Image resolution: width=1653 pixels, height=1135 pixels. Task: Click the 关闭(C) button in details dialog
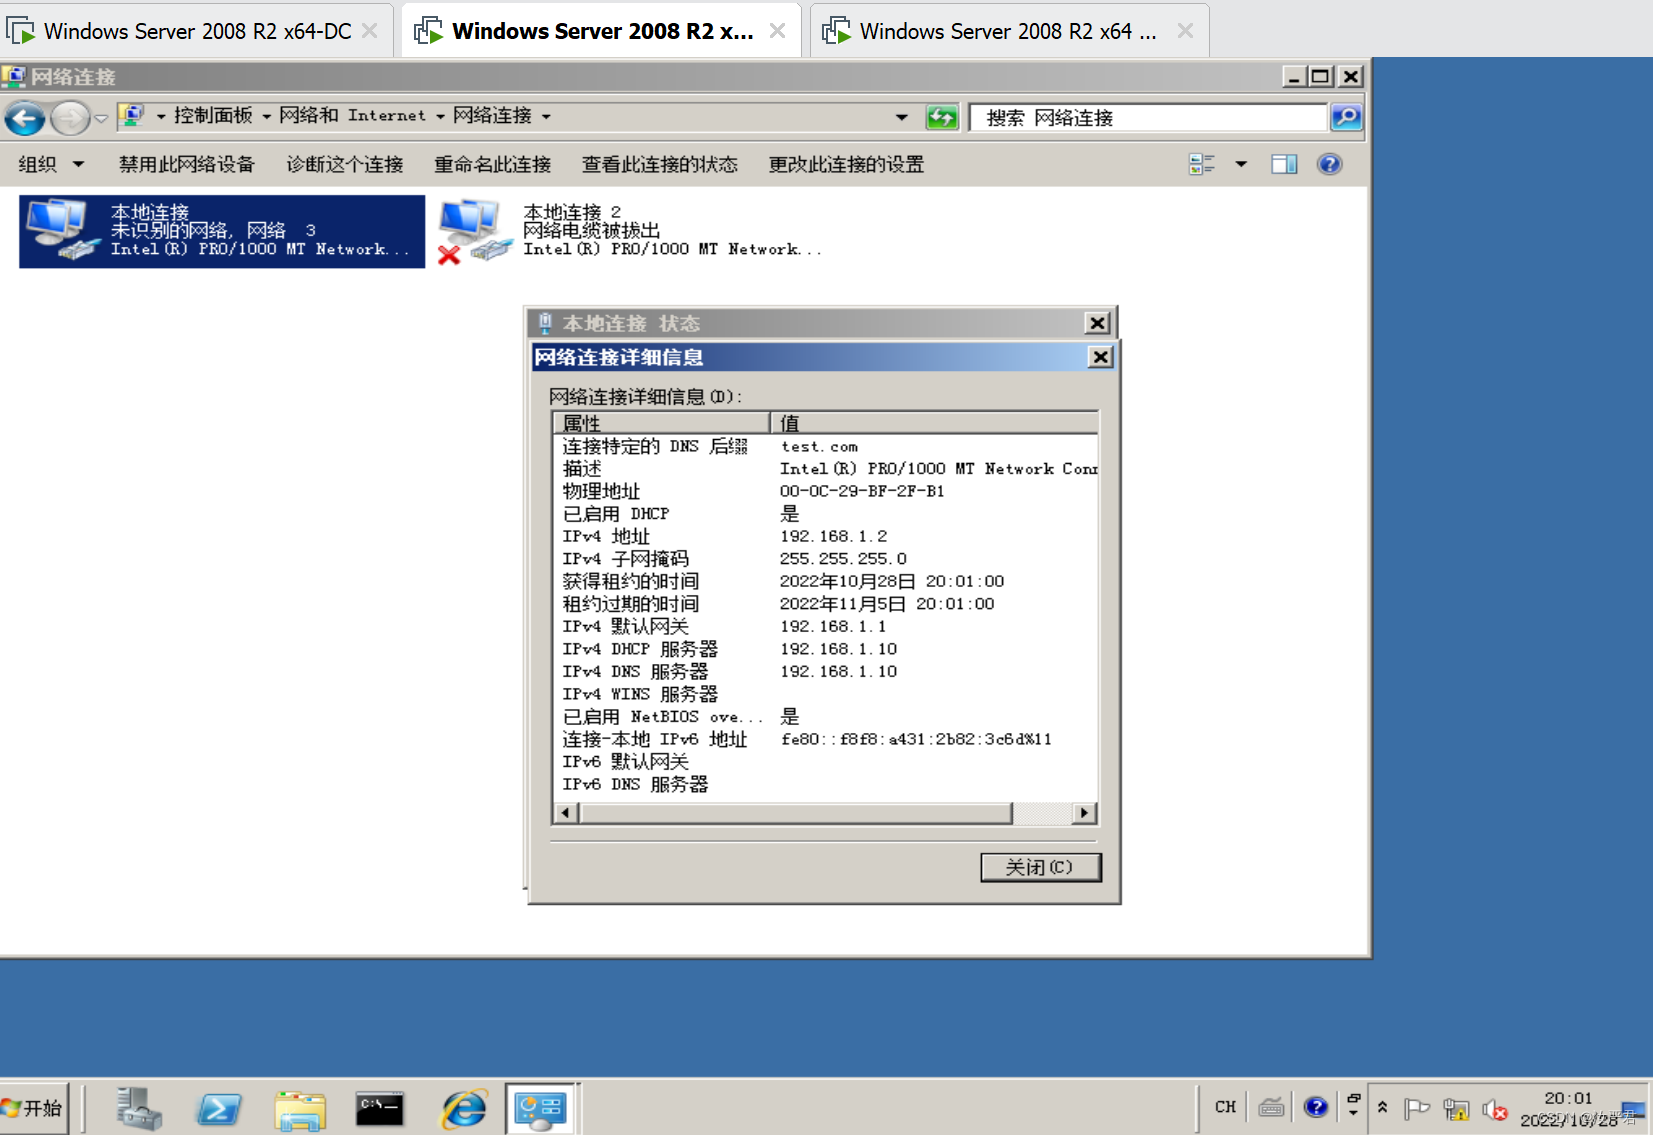pos(1040,867)
